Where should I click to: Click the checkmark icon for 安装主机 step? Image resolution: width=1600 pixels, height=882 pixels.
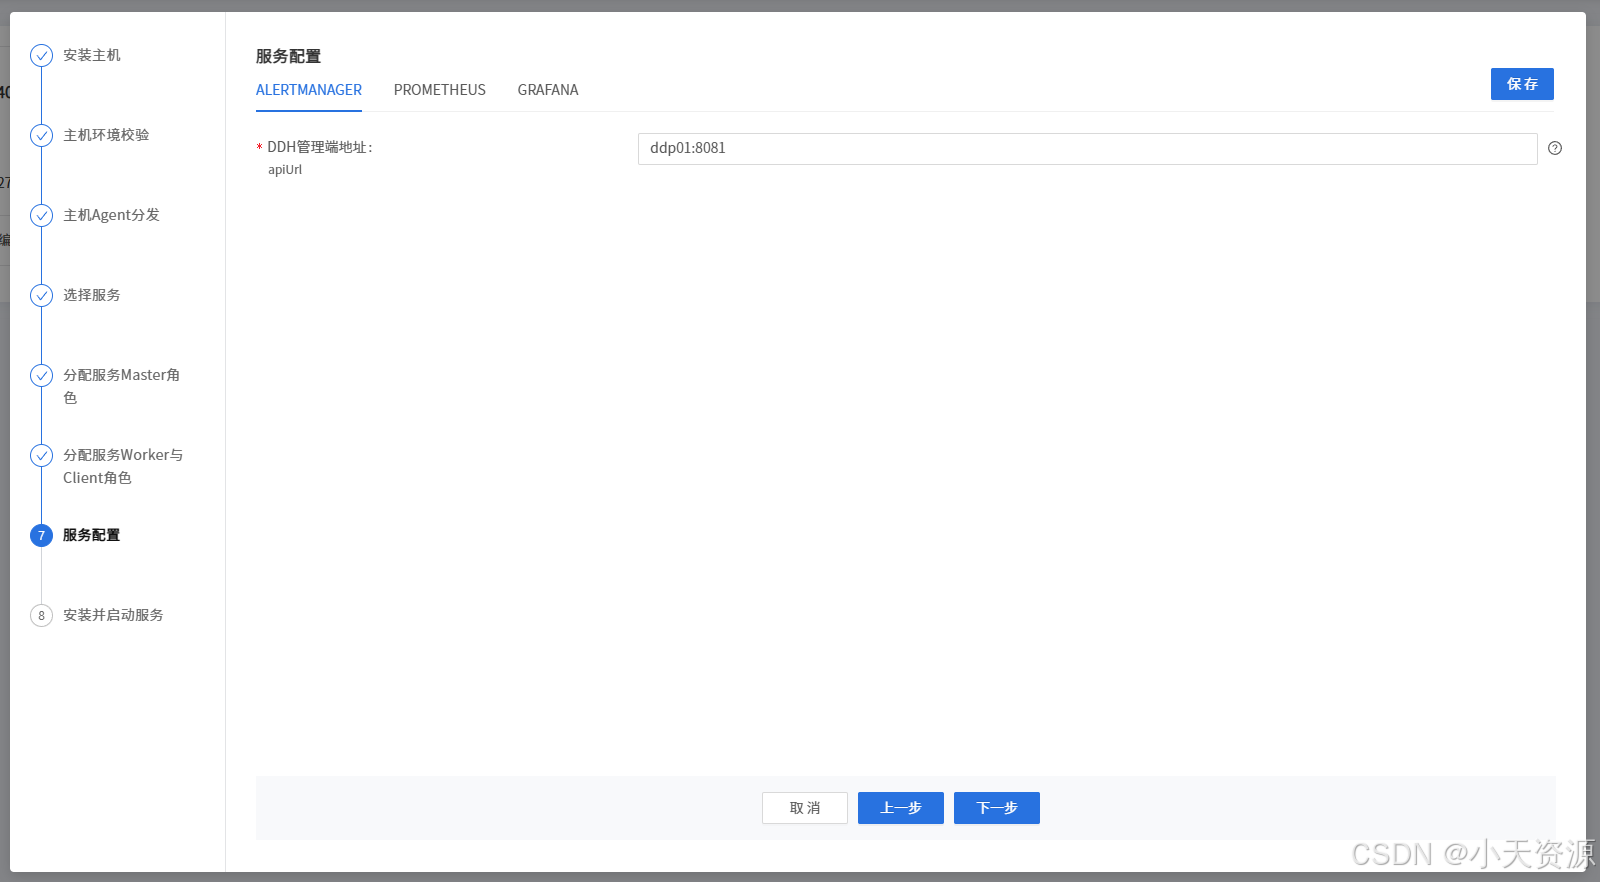41,55
